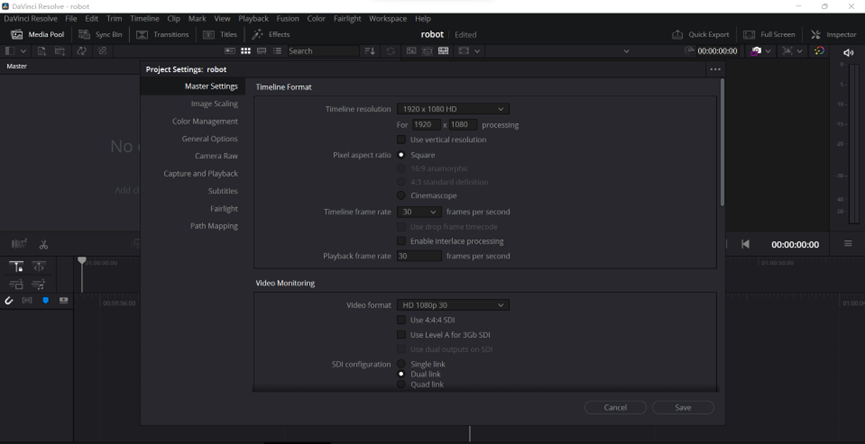Switch media pool to thumbnail view
This screenshot has width=865, height=444.
(245, 51)
